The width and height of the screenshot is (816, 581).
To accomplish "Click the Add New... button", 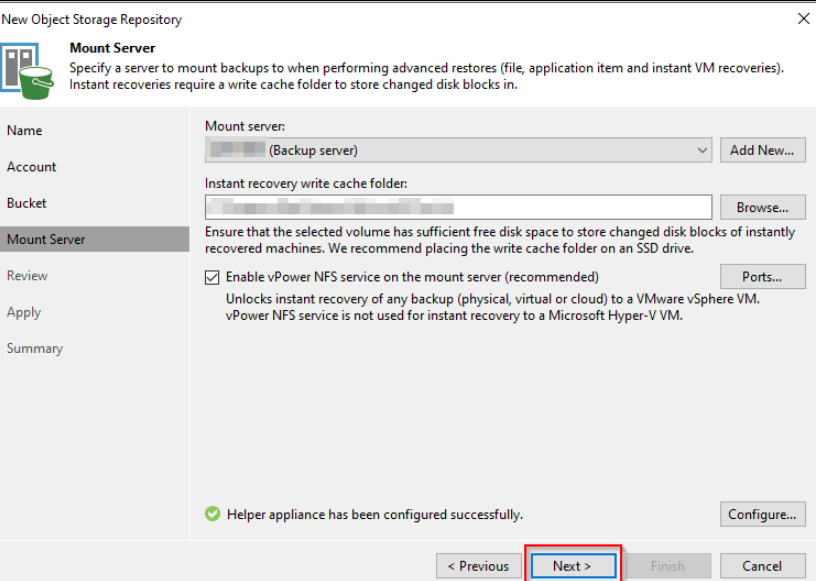I will tap(761, 150).
